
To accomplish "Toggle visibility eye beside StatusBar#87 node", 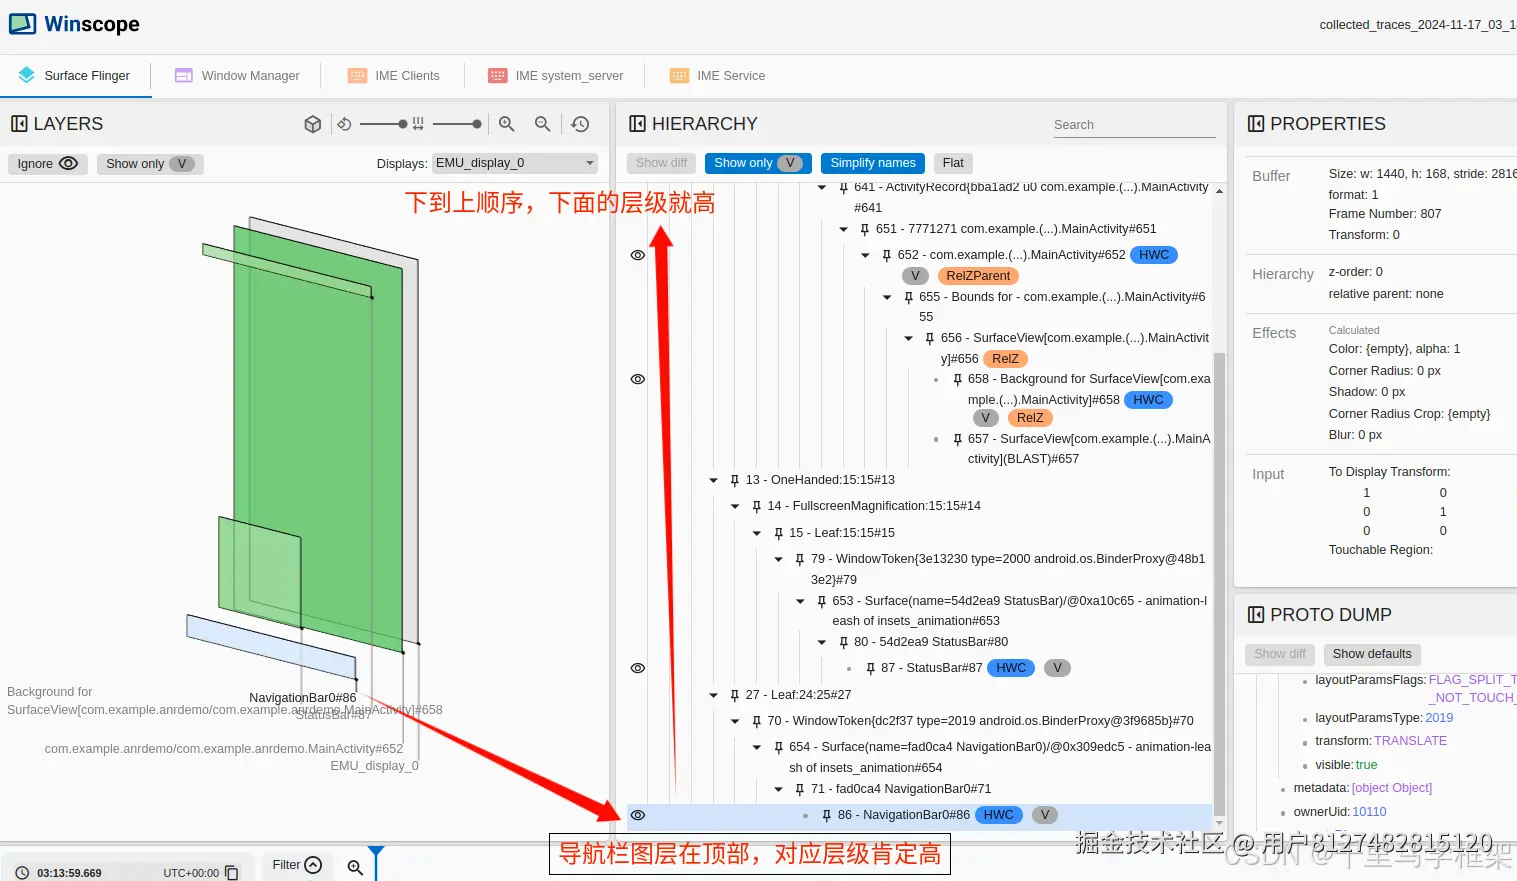I will tap(638, 667).
